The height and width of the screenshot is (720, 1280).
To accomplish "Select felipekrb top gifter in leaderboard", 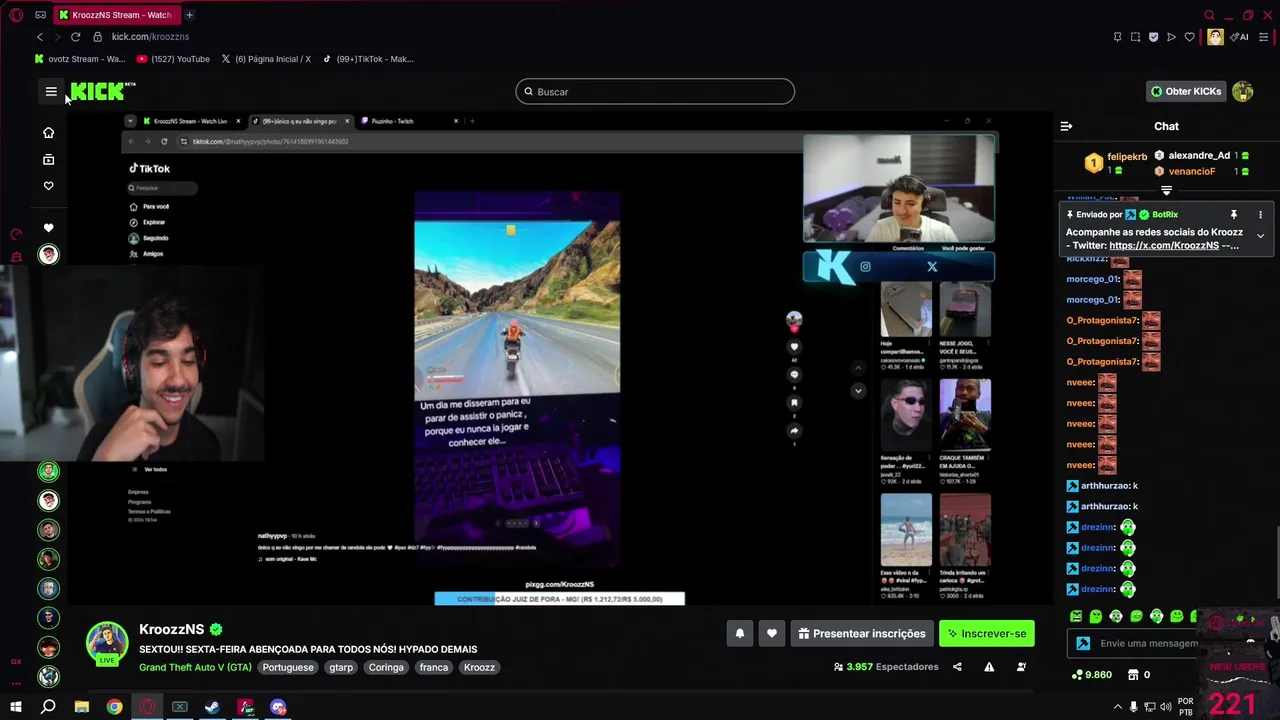I will pyautogui.click(x=1117, y=162).
